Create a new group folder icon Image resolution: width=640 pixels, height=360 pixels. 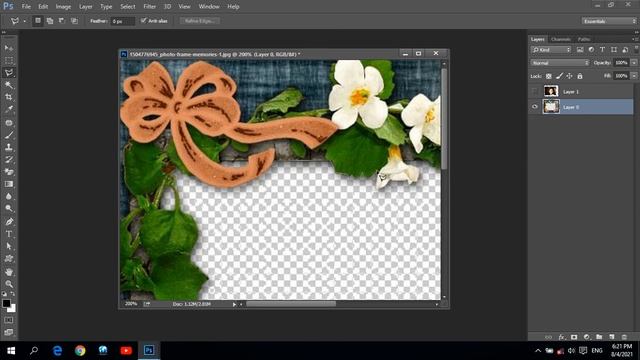pyautogui.click(x=599, y=337)
